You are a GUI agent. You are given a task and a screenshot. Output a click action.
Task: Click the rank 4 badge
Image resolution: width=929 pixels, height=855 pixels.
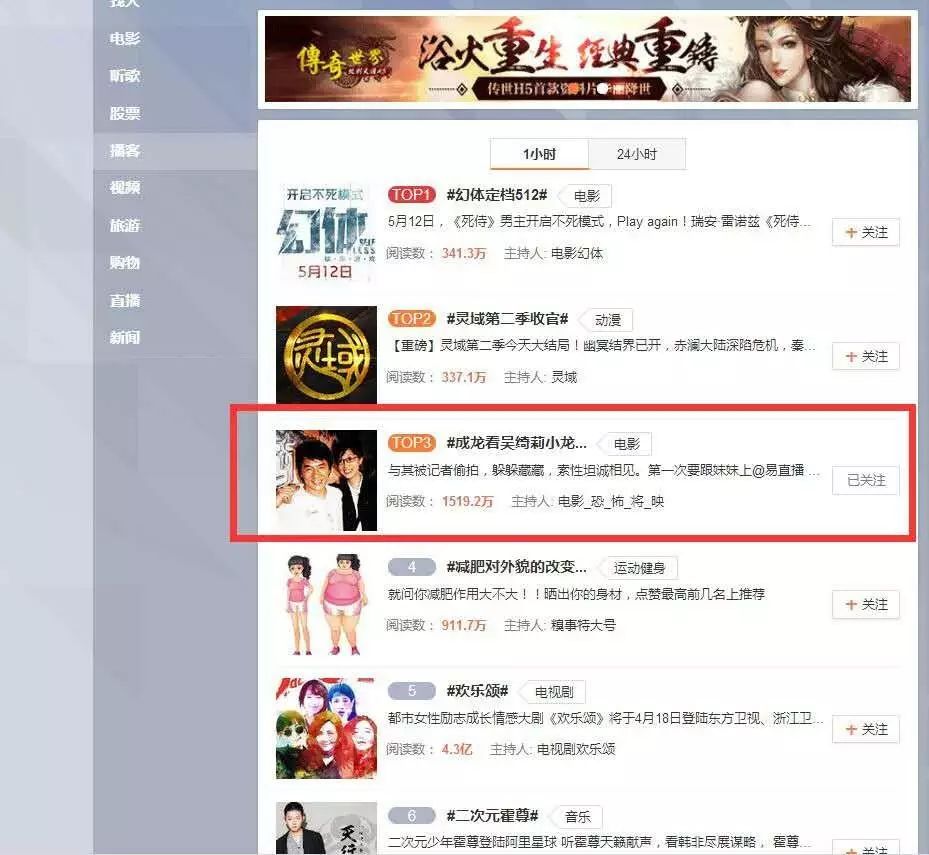pos(412,567)
